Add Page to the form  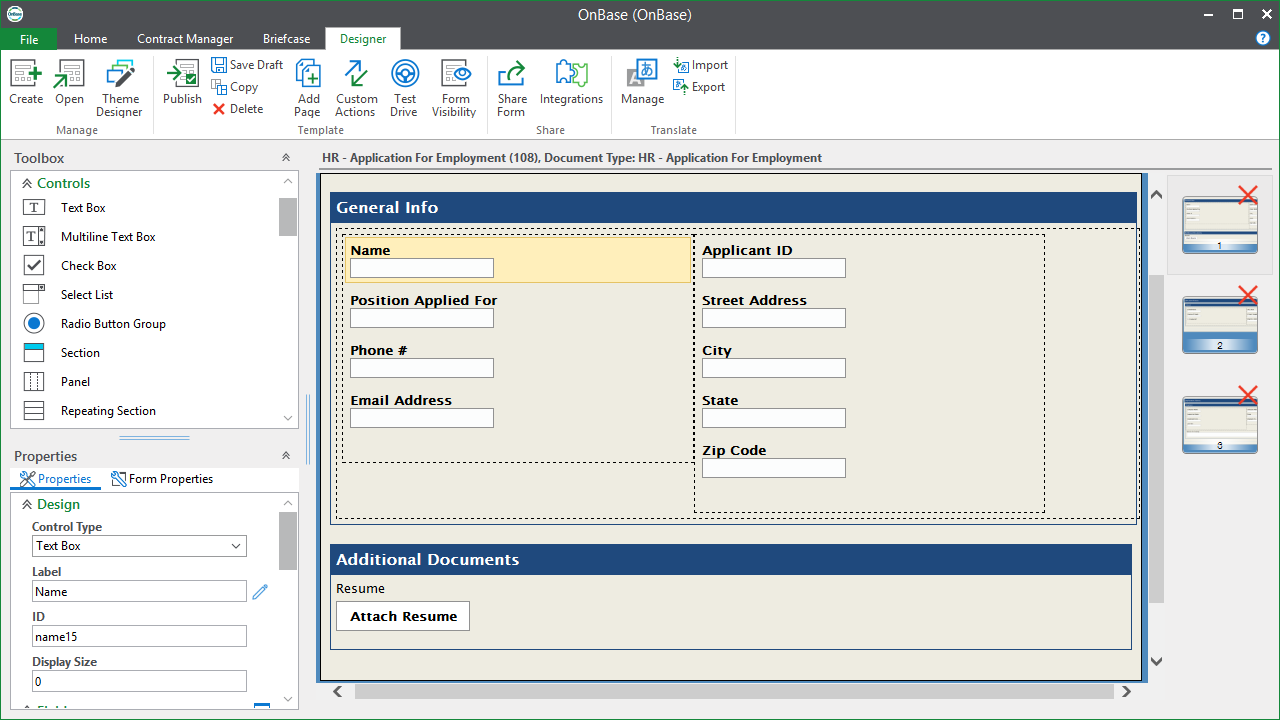[x=308, y=88]
